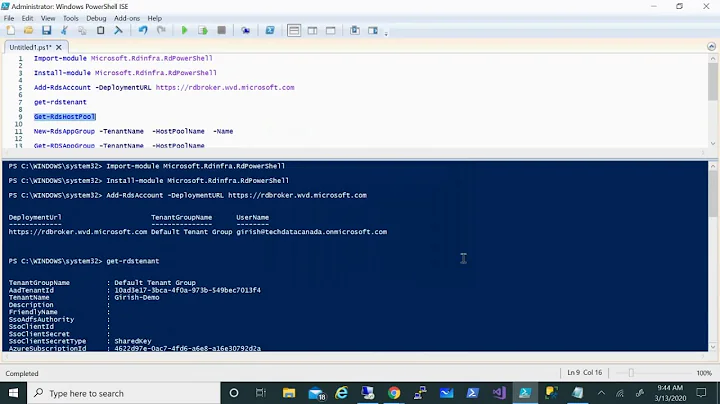The height and width of the screenshot is (404, 720).
Task: Open Cortana circle on taskbar
Action: point(234,393)
